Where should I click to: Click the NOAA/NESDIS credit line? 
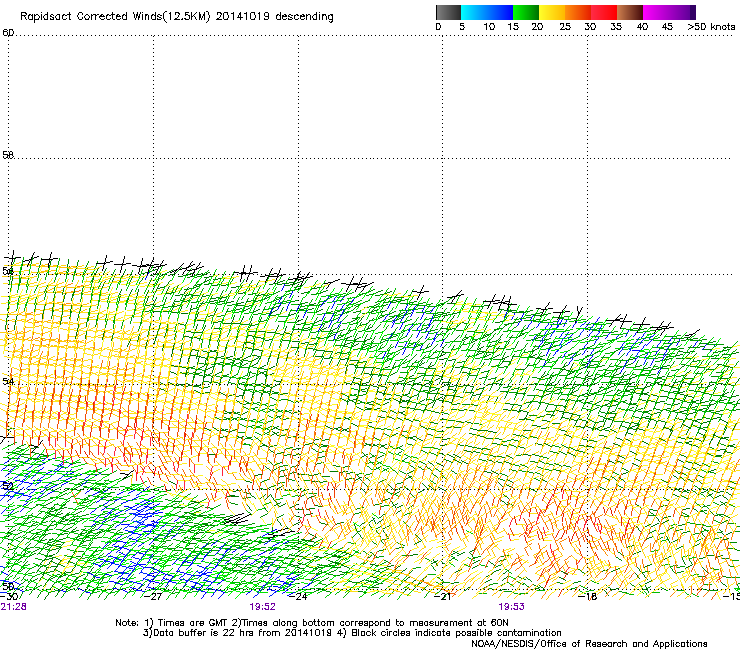(x=589, y=644)
